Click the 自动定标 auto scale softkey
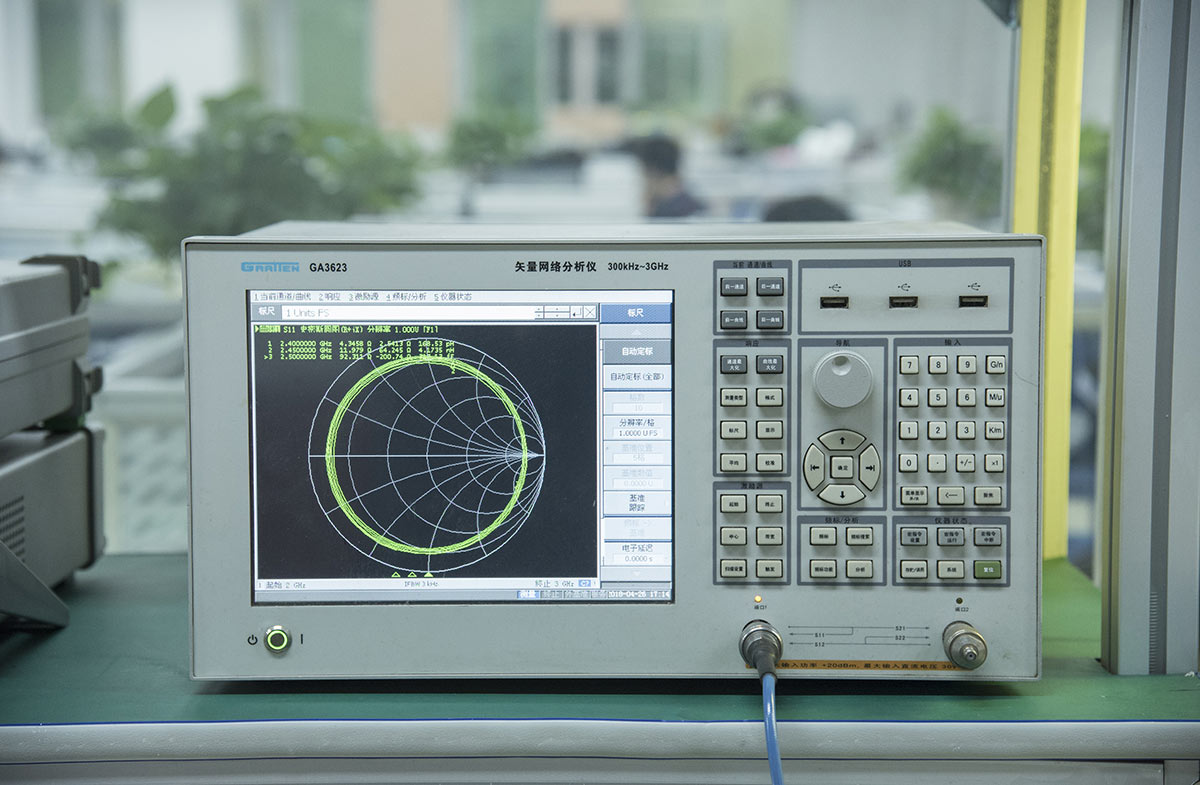1200x785 pixels. [x=635, y=351]
